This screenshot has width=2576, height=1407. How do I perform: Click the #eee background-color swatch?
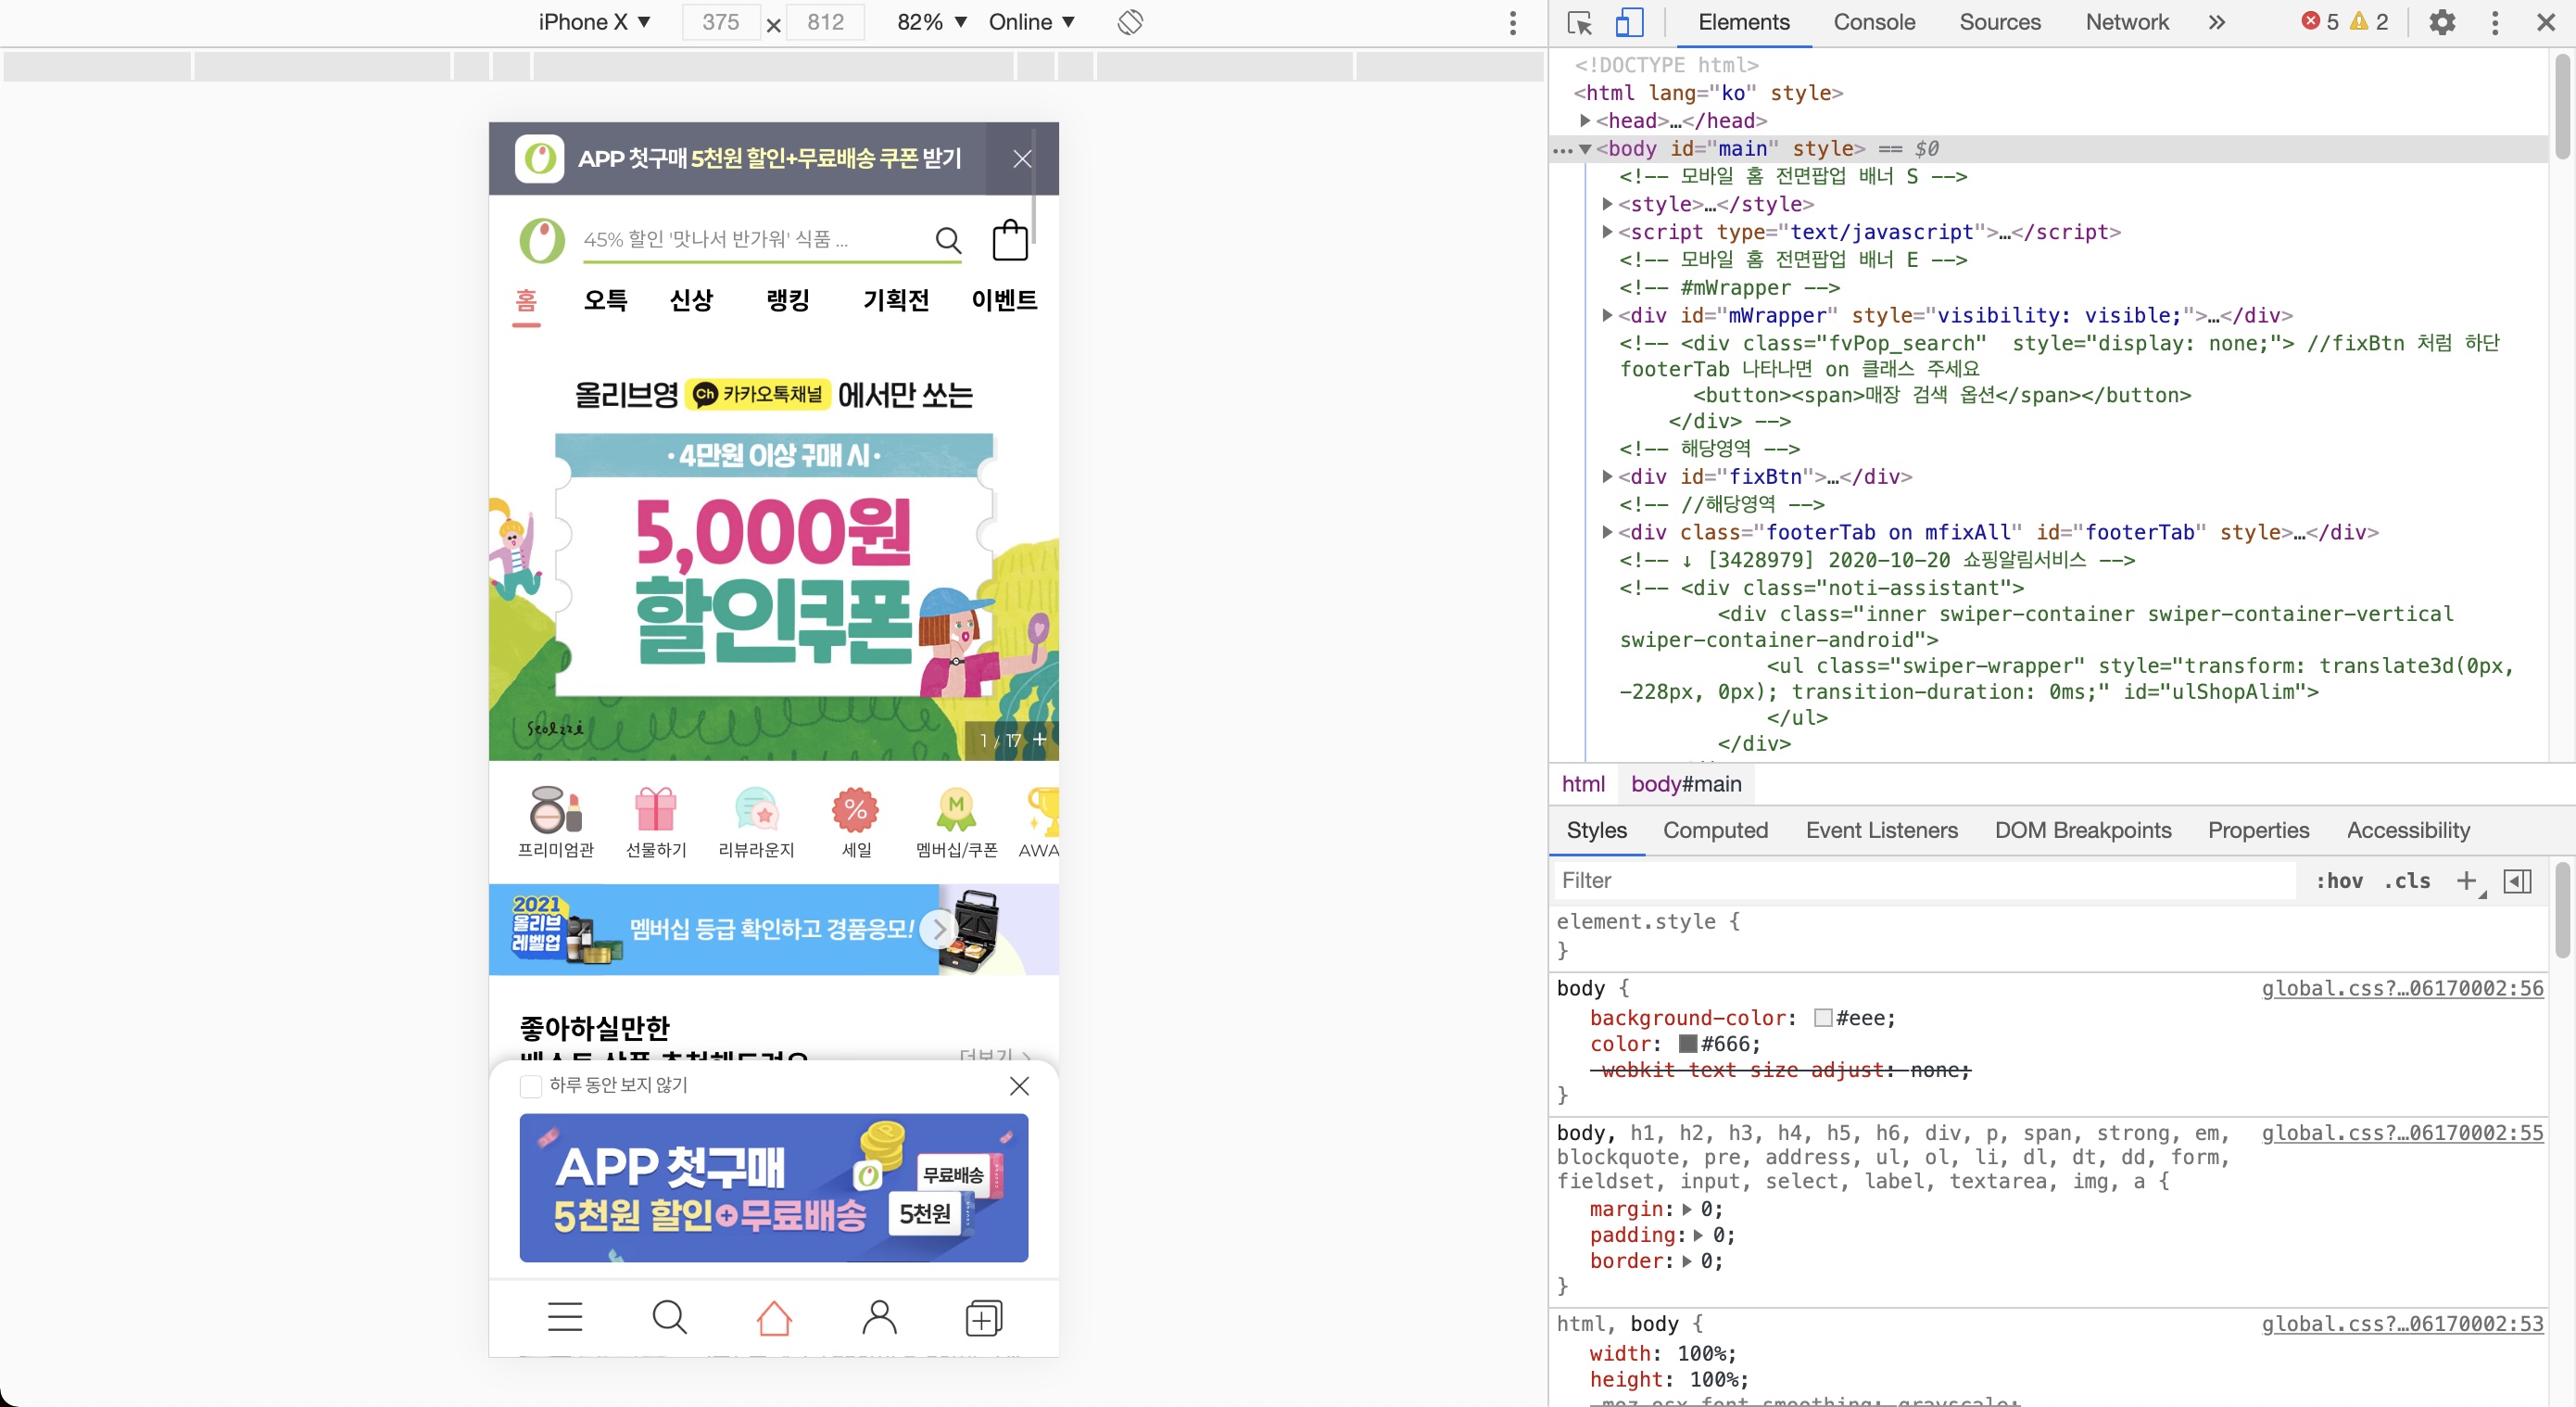[x=1823, y=1018]
